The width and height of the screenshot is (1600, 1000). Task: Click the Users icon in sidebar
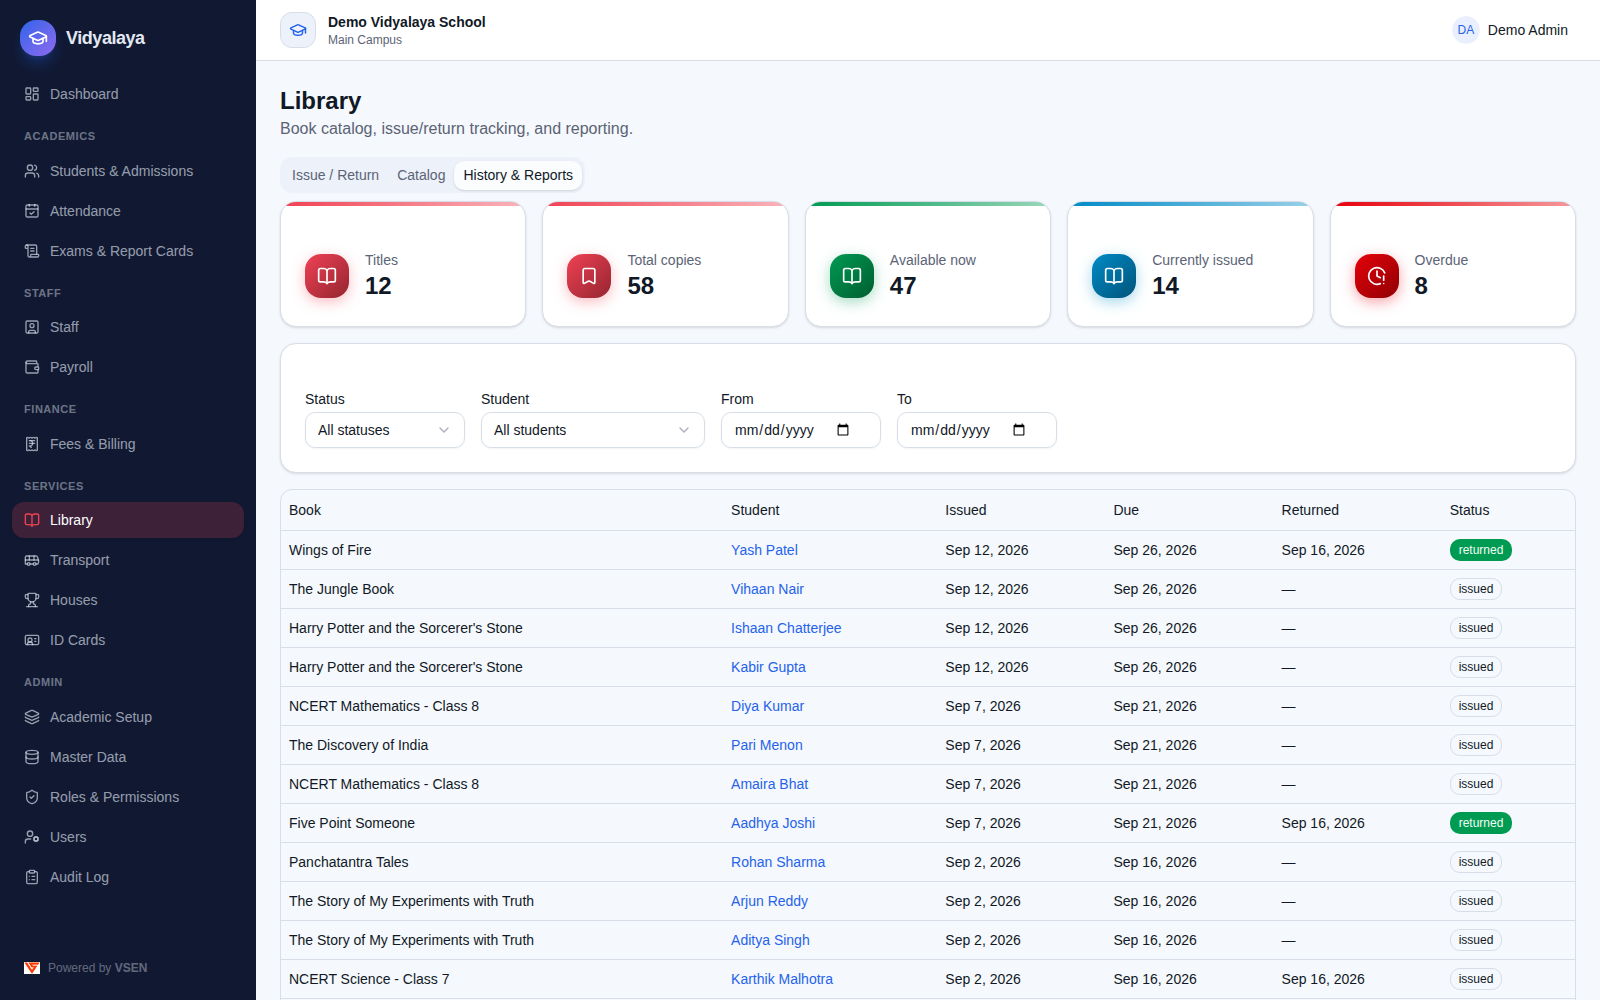[x=32, y=837]
